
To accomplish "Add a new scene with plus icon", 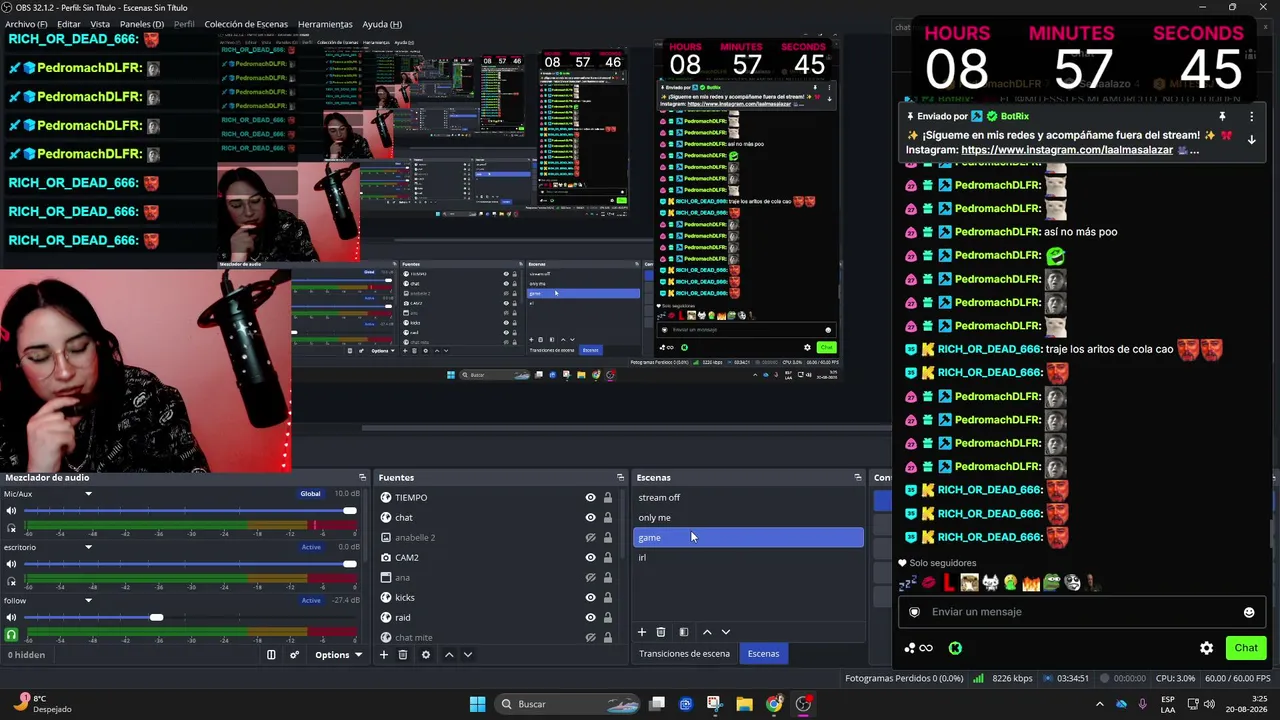I will click(x=642, y=632).
